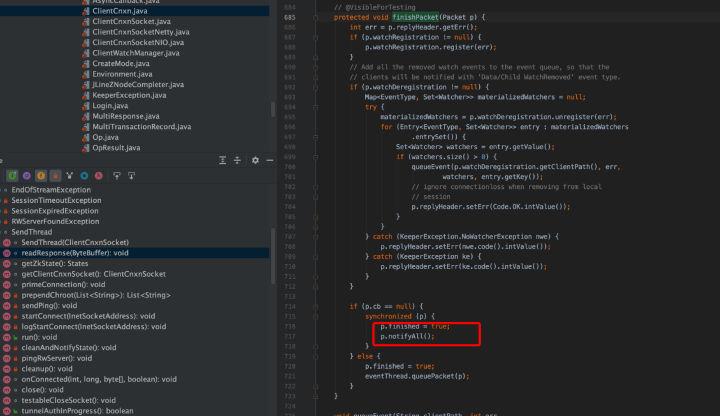Image resolution: width=720 pixels, height=416 pixels.
Task: Select KeeperException.java in file list
Action: (x=132, y=95)
